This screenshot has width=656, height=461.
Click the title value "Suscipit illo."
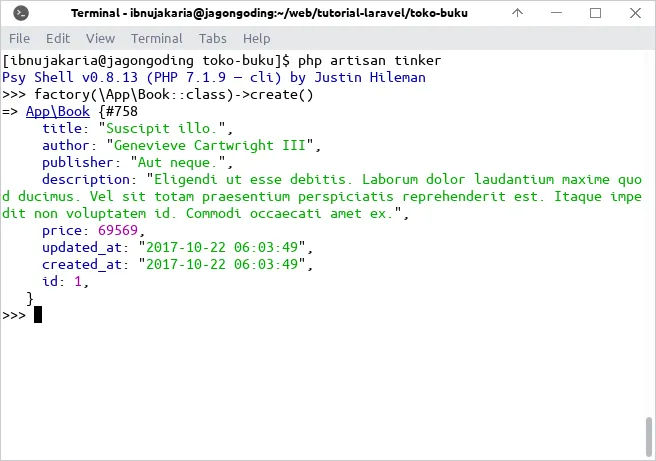point(161,128)
